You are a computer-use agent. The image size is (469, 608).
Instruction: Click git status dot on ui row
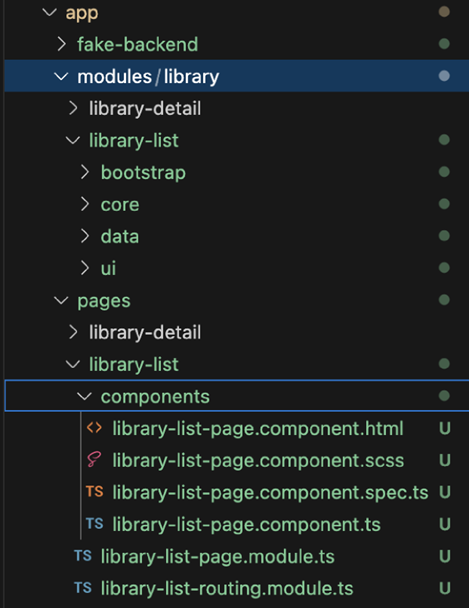point(444,268)
